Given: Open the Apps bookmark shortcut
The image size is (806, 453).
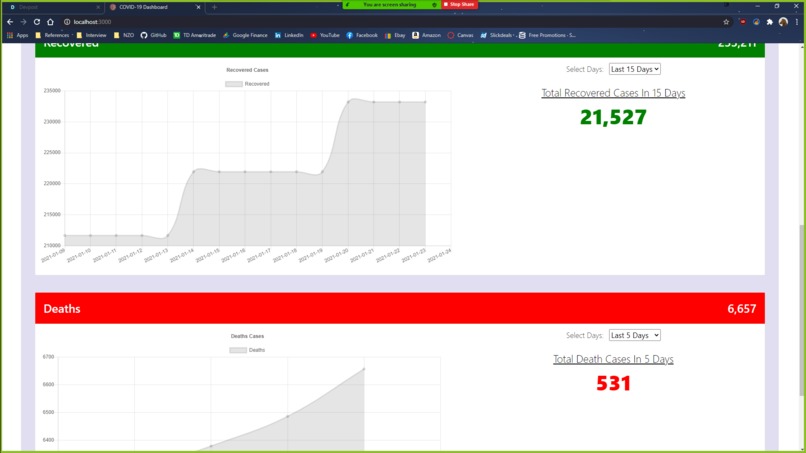Looking at the screenshot, I should pos(17,35).
